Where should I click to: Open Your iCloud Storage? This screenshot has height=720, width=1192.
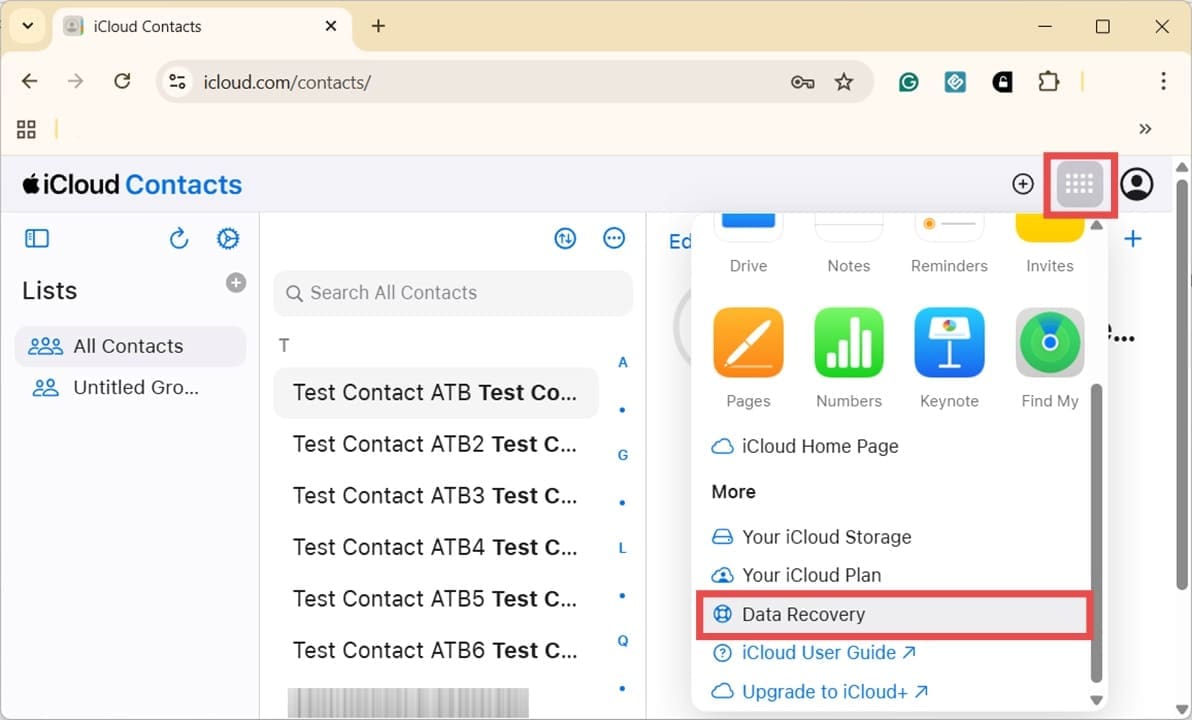click(x=811, y=537)
